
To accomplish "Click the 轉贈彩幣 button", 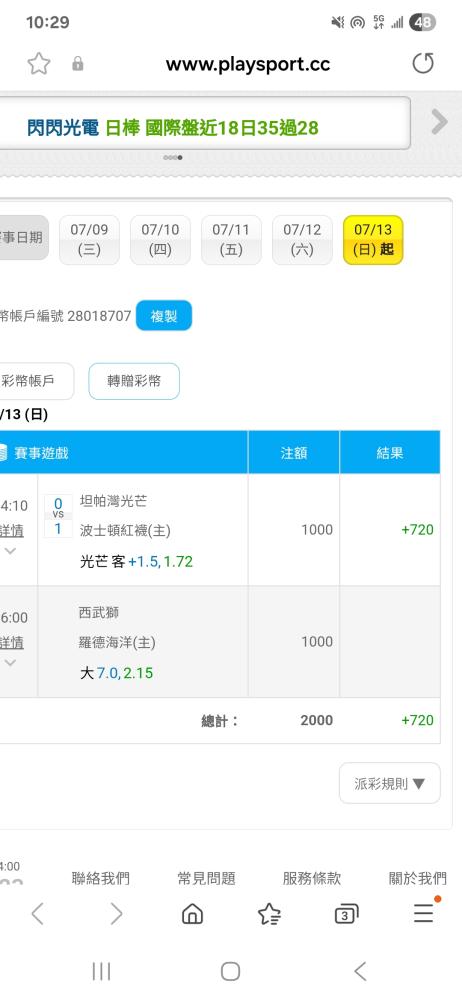I will click(134, 381).
